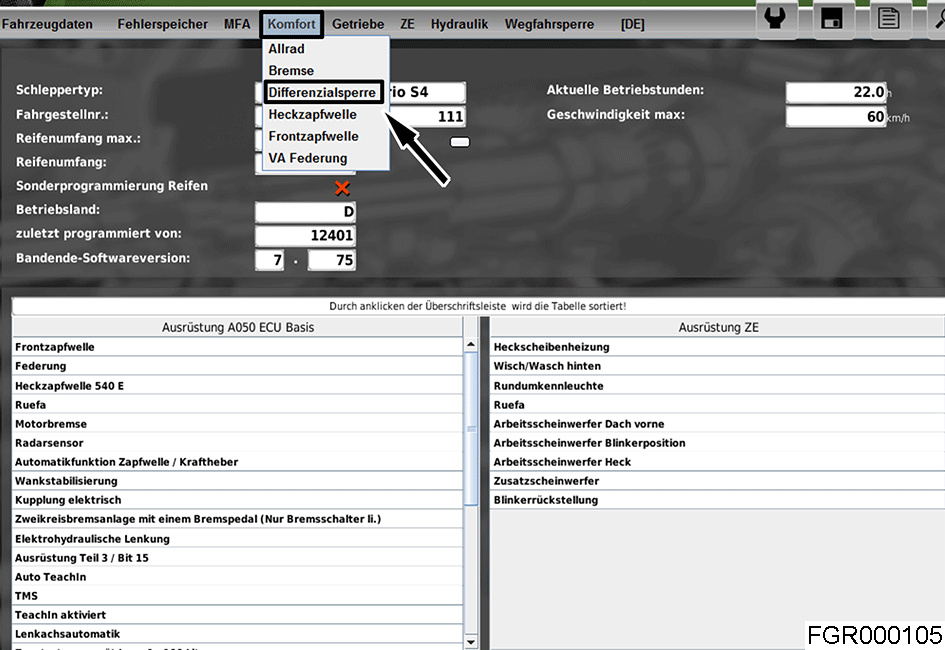
Task: Select Bremse from the dropdown list
Action: (x=291, y=70)
